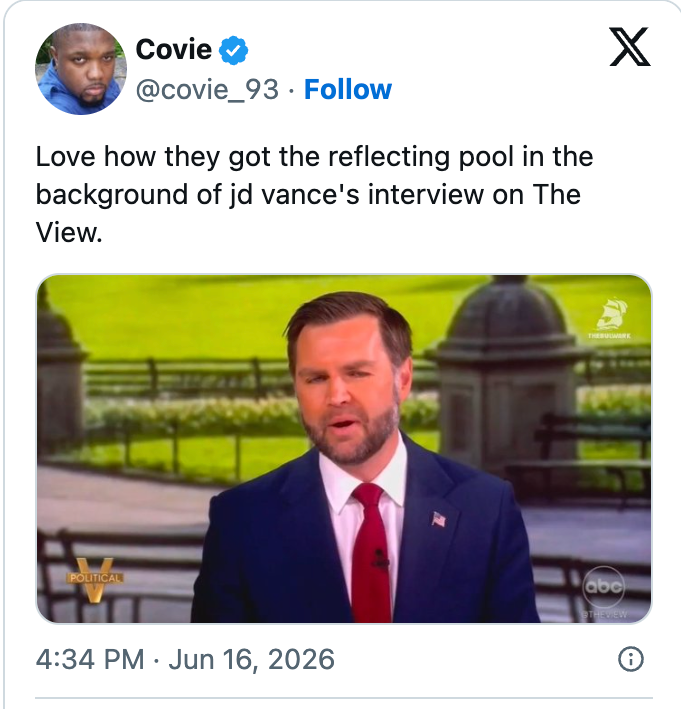Open the Covie display name link

pos(174,49)
